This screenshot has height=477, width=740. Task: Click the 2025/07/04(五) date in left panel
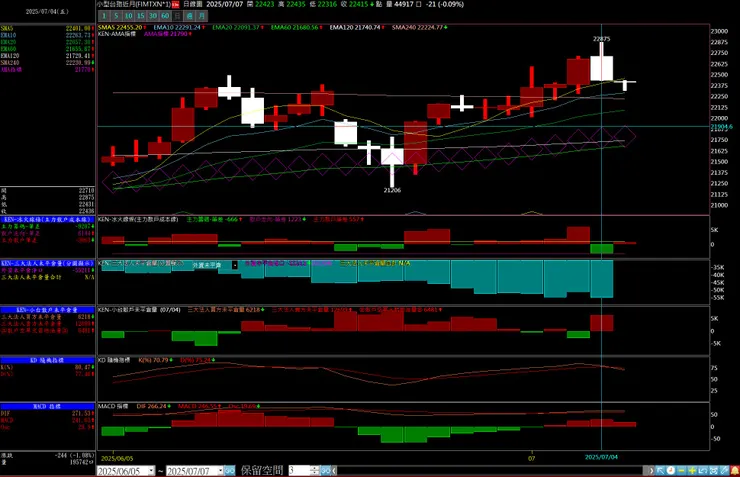coord(47,12)
